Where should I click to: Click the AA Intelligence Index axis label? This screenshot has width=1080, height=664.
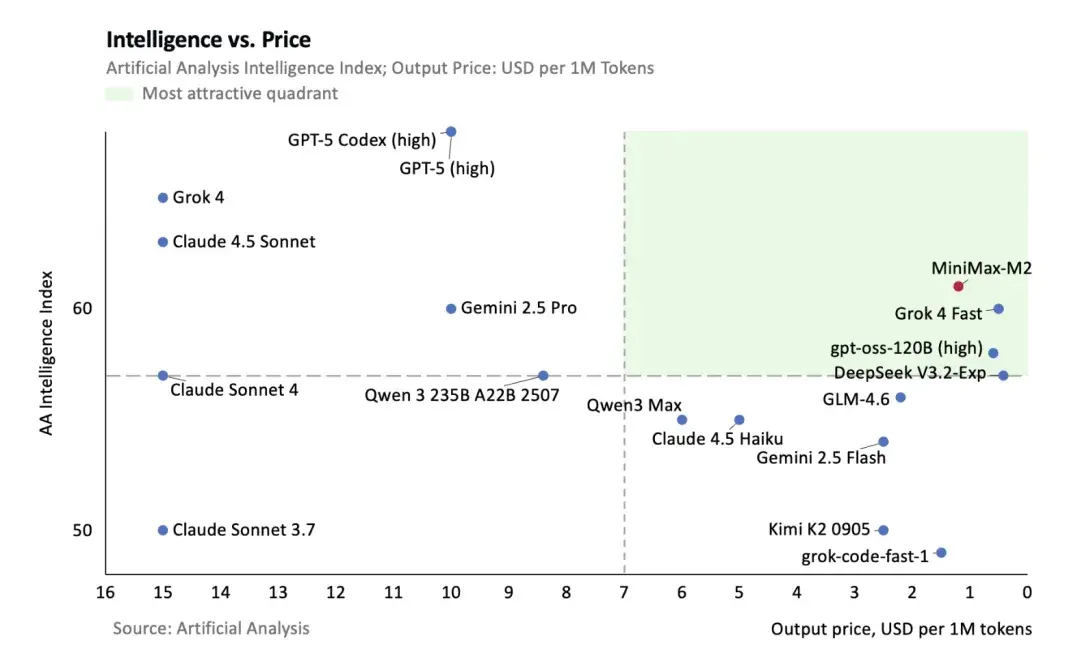pos(45,353)
